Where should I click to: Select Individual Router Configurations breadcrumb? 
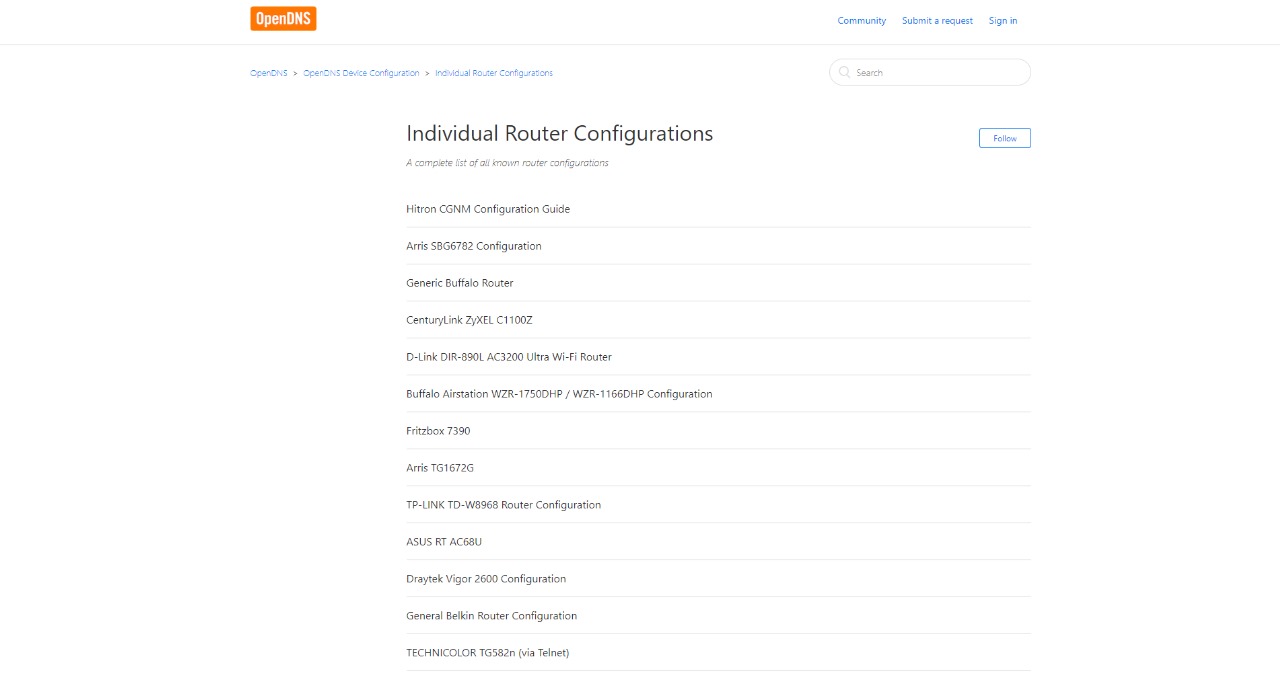point(494,73)
